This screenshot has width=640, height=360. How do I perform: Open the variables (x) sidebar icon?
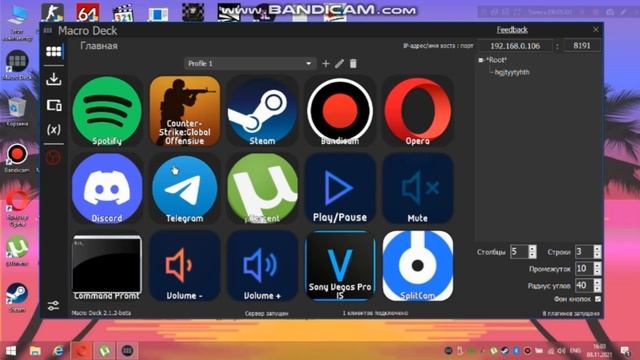[53, 130]
